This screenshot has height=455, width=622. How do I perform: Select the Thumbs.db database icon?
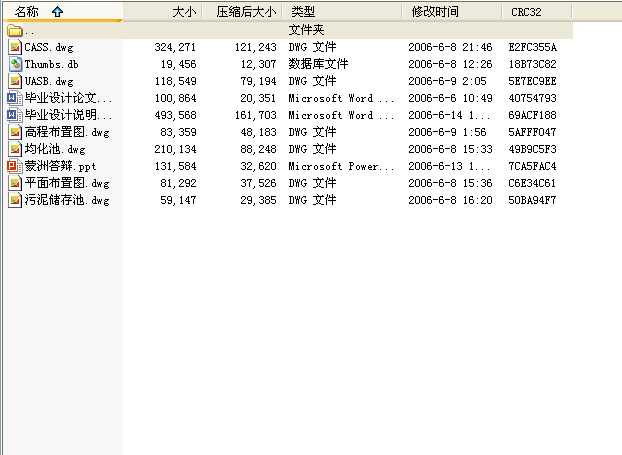pyautogui.click(x=15, y=64)
